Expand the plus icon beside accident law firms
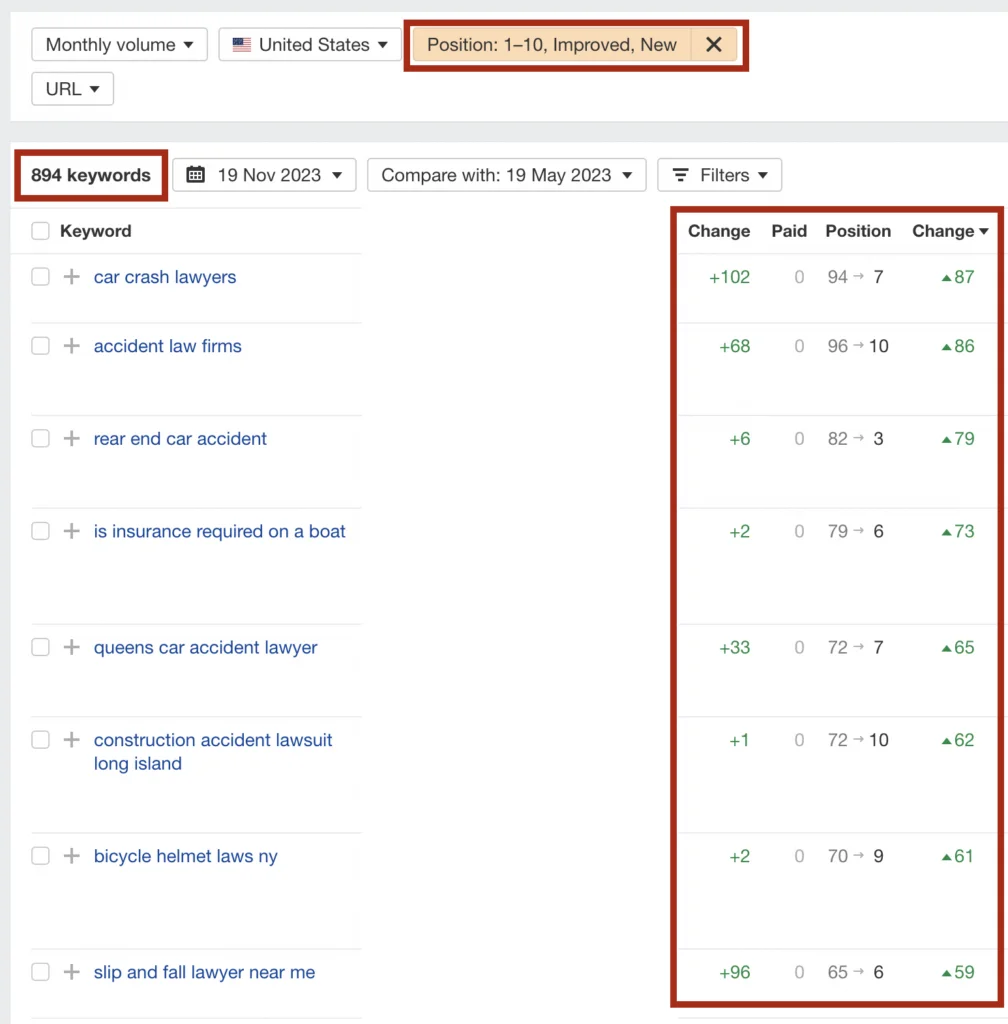The height and width of the screenshot is (1024, 1008). [x=71, y=346]
